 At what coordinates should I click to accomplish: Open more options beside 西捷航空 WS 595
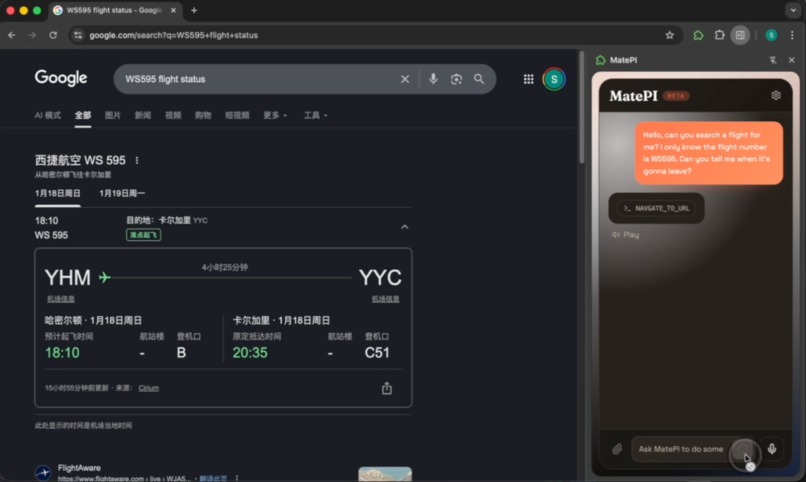coord(137,160)
